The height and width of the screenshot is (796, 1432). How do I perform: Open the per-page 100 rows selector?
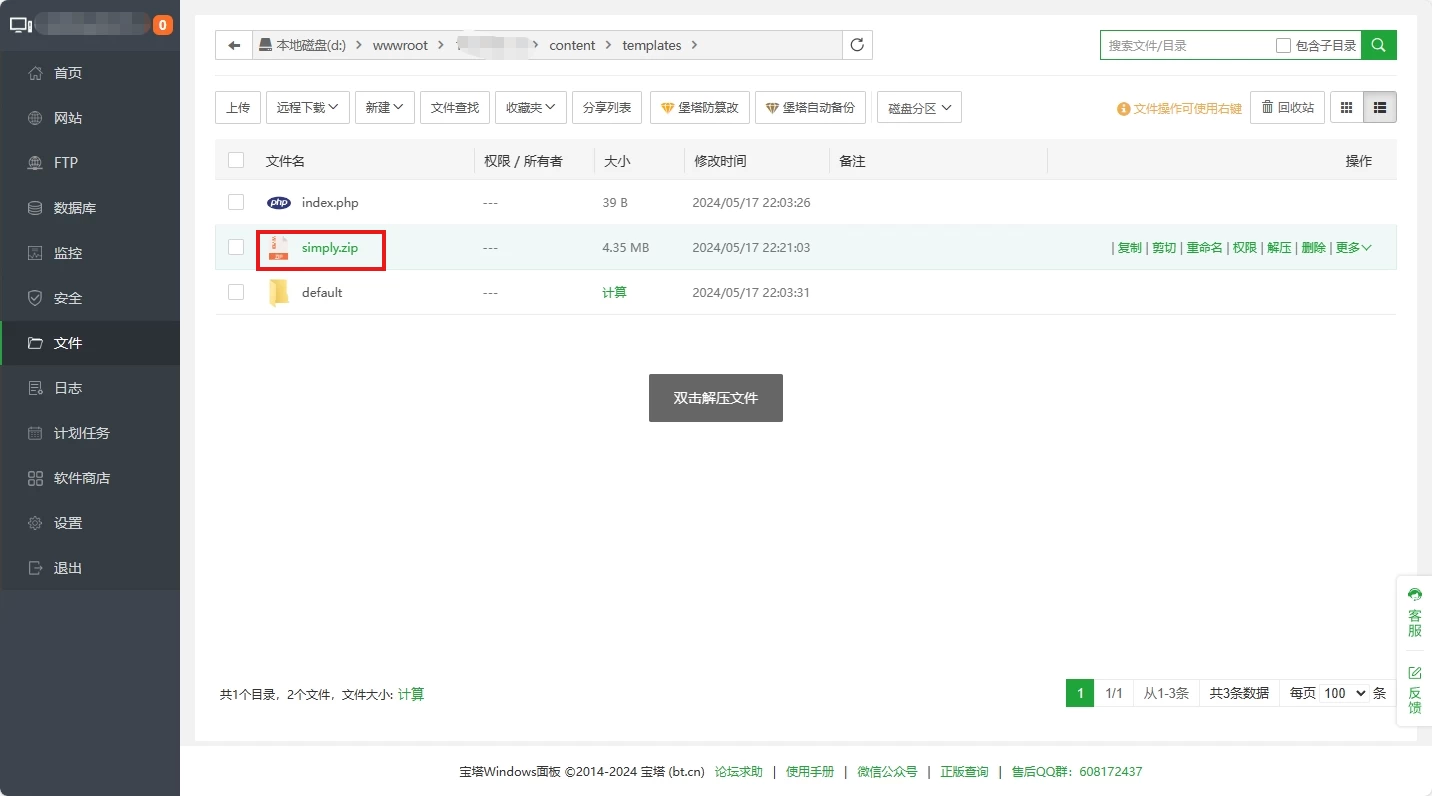pyautogui.click(x=1343, y=693)
